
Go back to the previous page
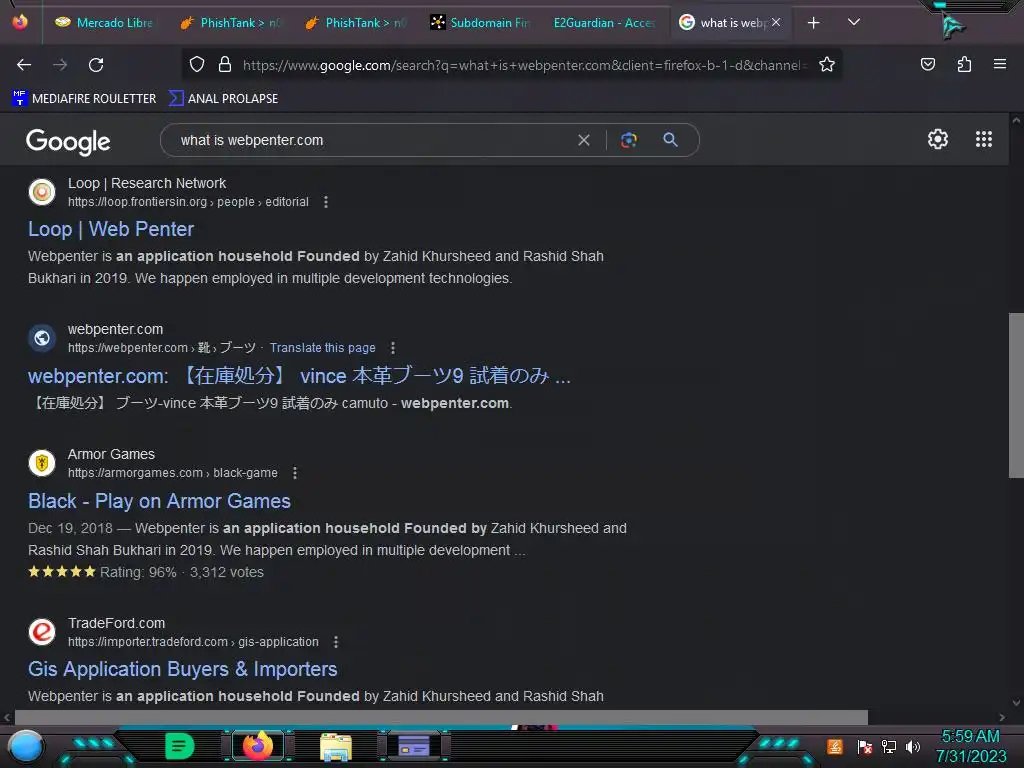click(24, 65)
